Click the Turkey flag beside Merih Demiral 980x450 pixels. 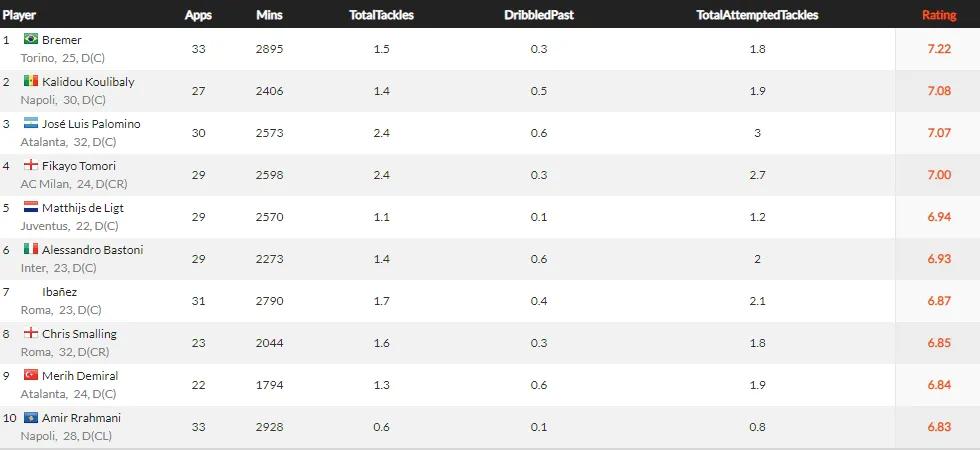point(30,375)
